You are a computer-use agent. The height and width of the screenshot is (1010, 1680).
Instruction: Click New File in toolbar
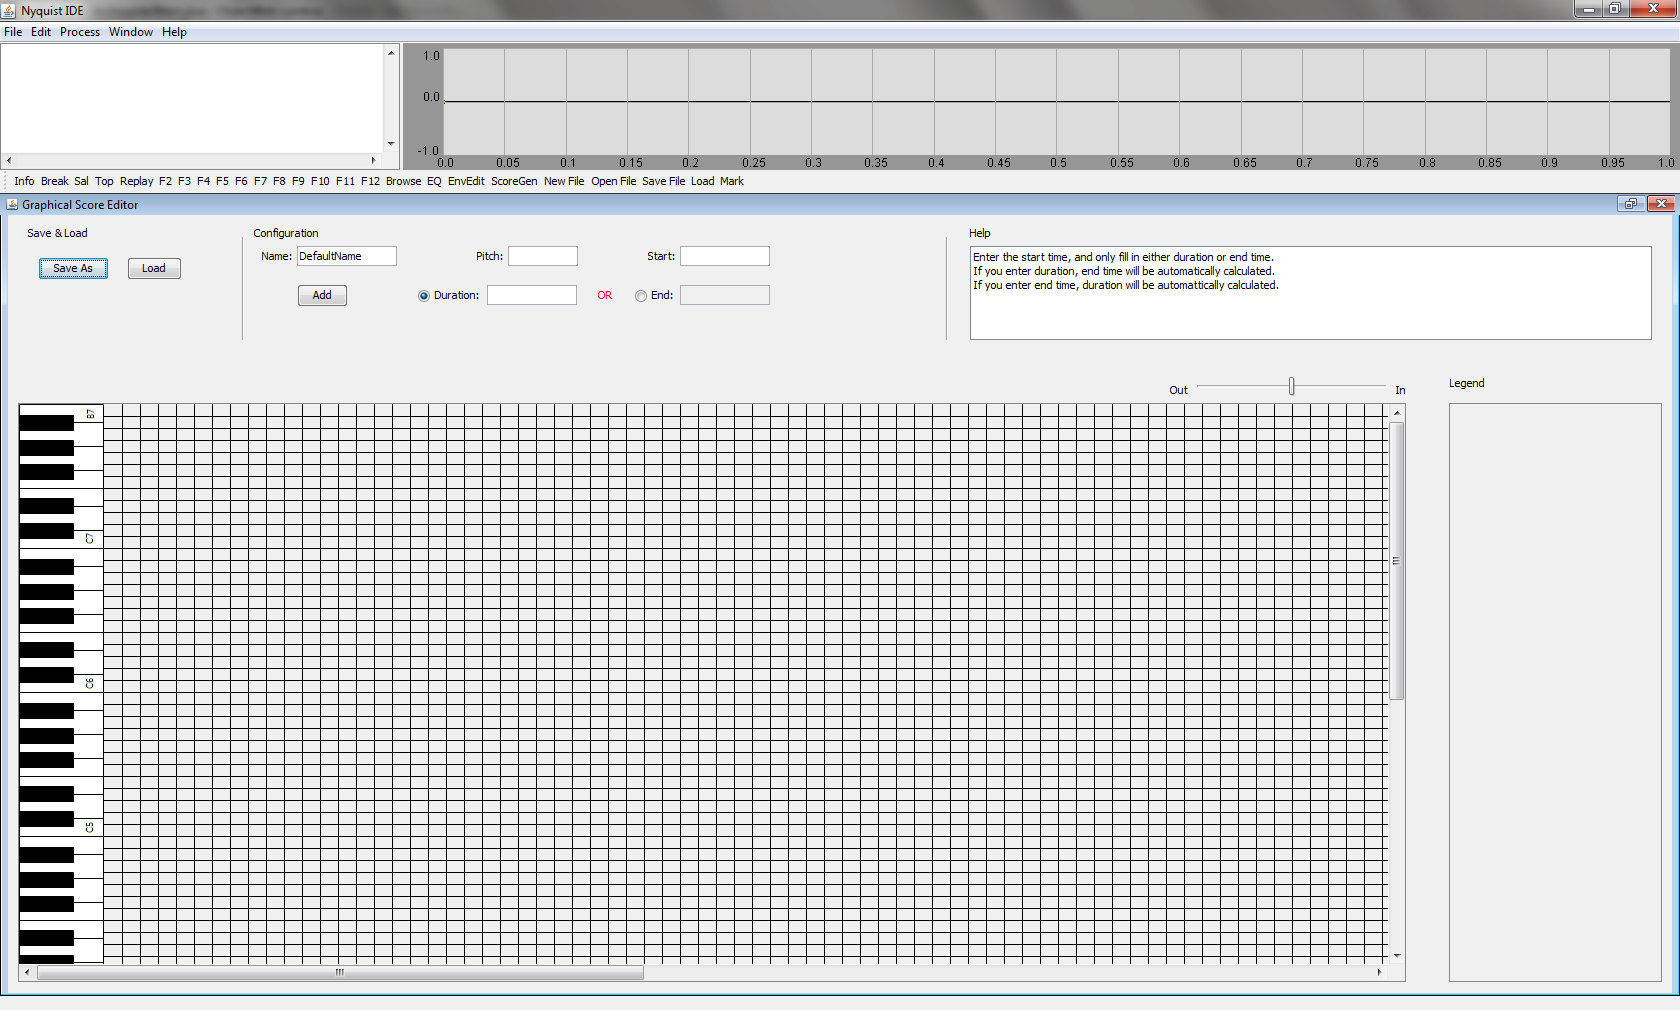(564, 181)
